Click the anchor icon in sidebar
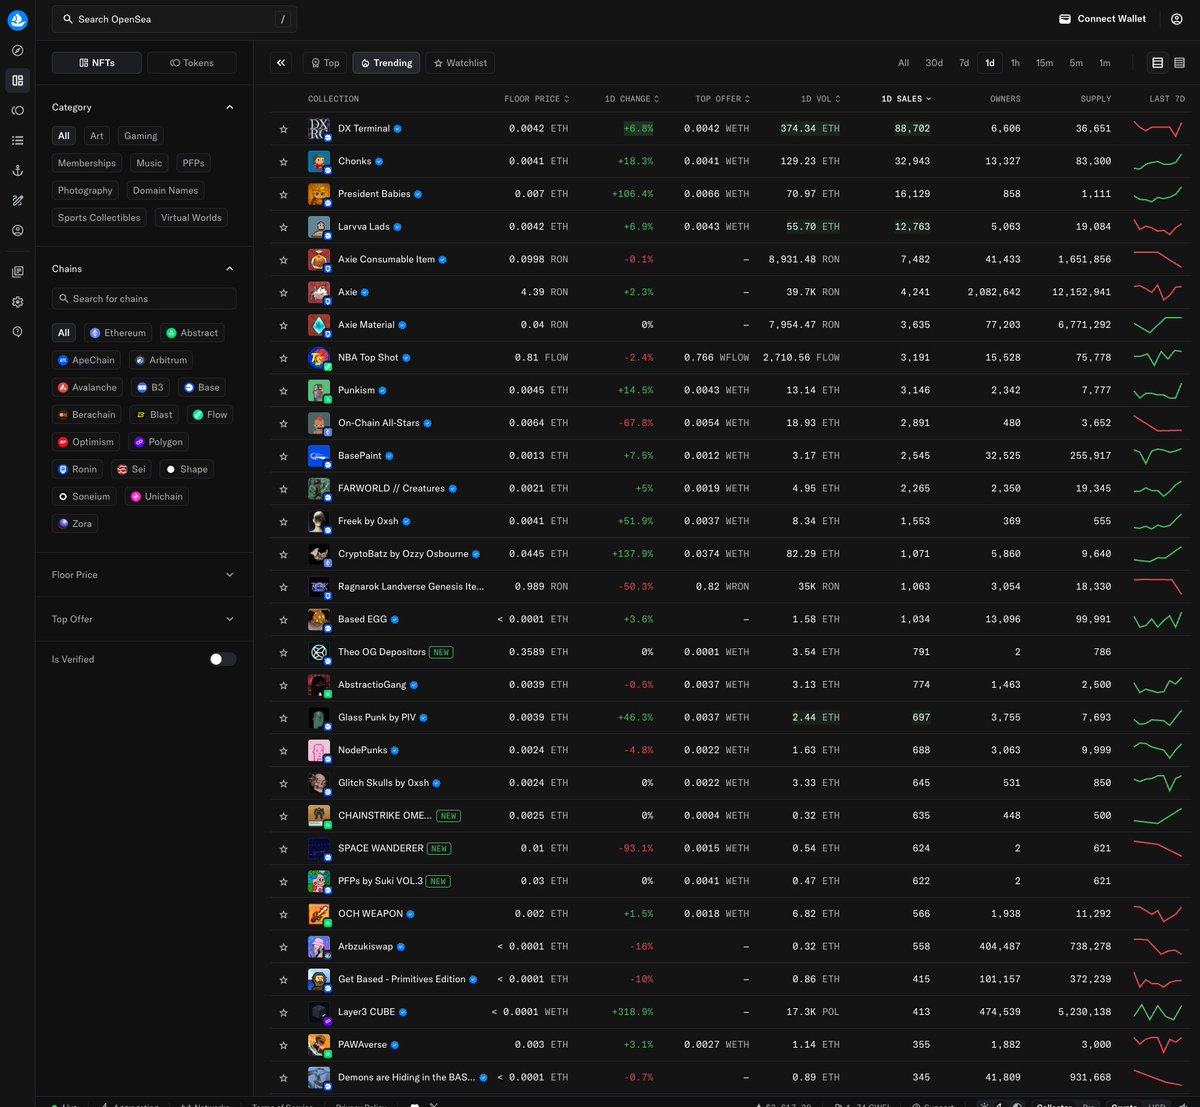 coord(17,171)
